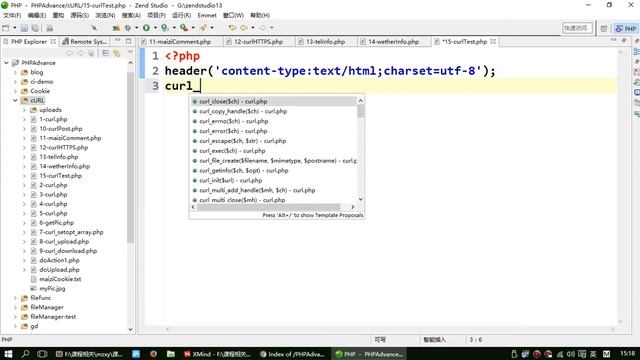Select maiziCookie.txt file
The height and width of the screenshot is (360, 640).
point(60,279)
